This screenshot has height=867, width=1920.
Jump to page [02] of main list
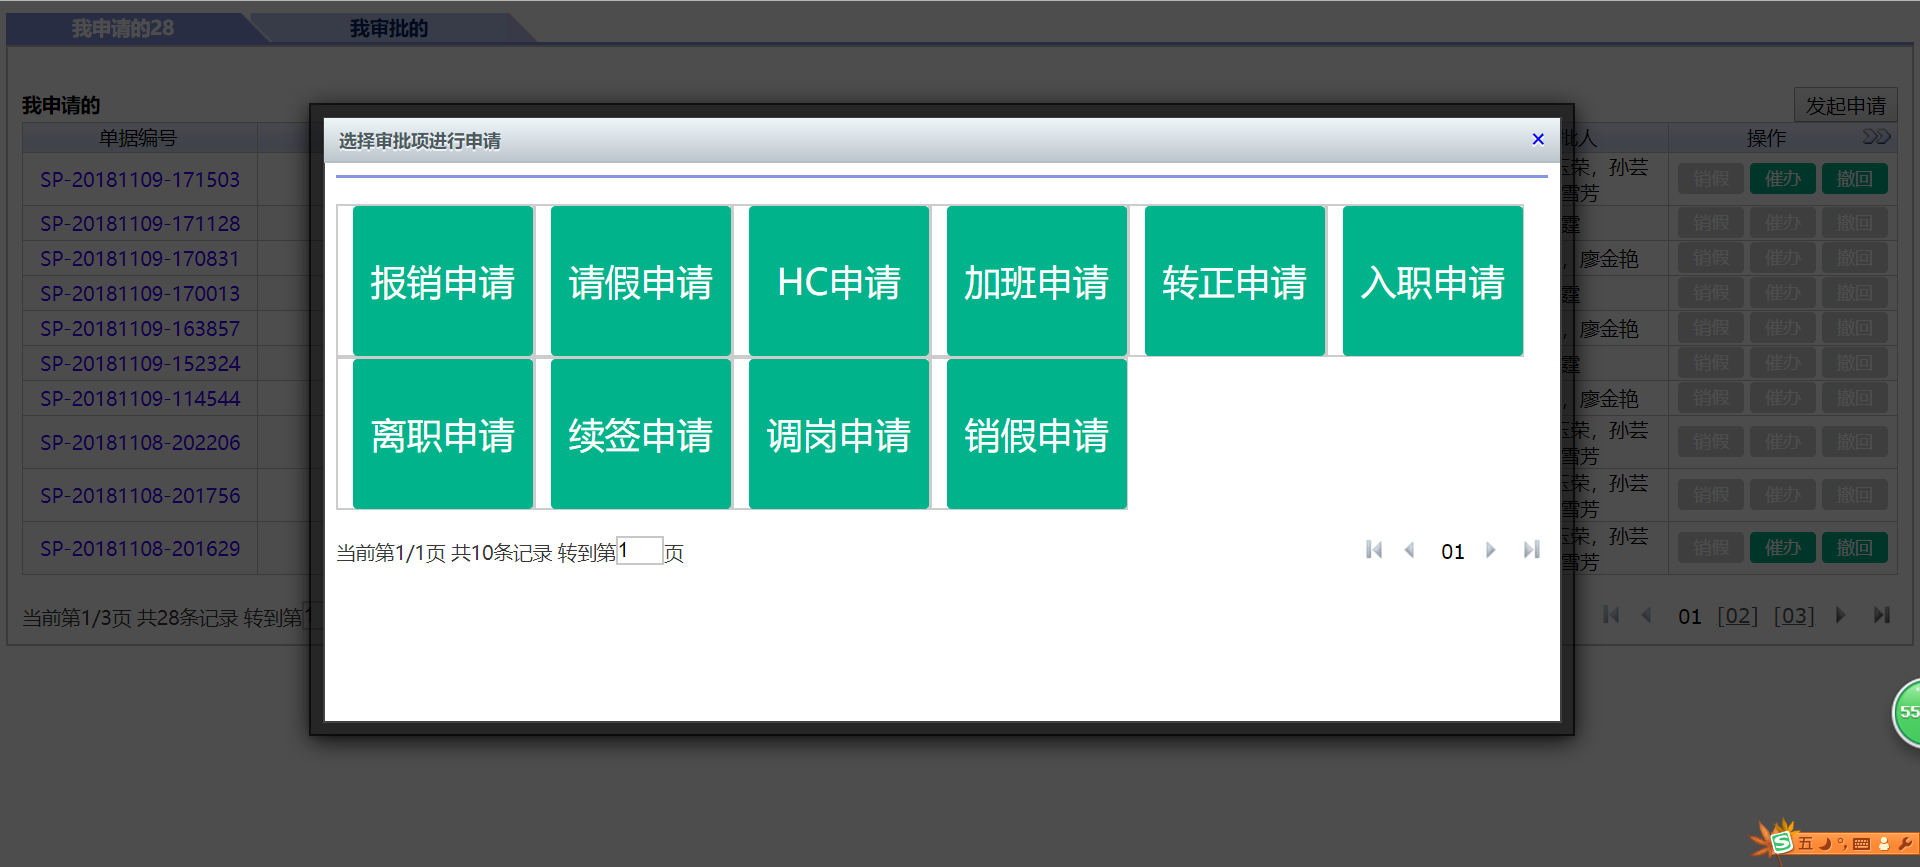[x=1737, y=616]
